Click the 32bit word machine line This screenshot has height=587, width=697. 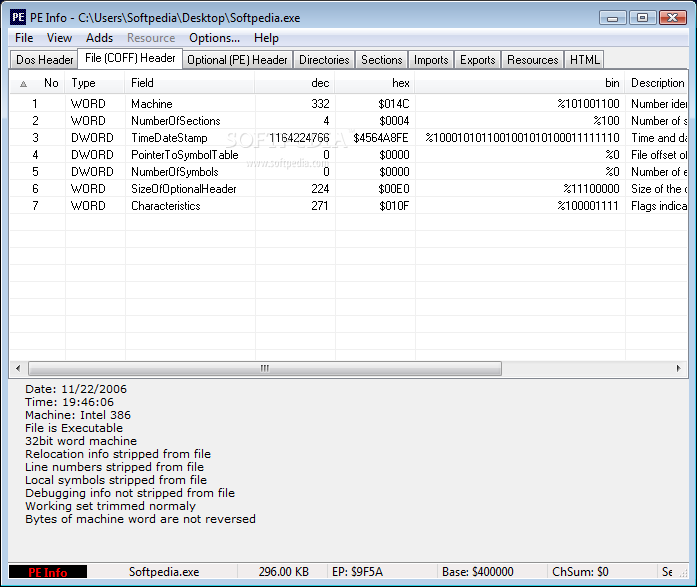[81, 441]
